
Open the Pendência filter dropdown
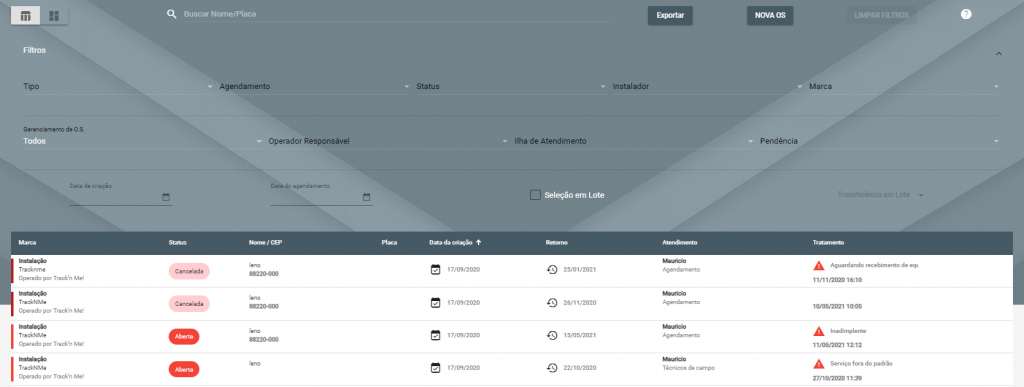880,141
